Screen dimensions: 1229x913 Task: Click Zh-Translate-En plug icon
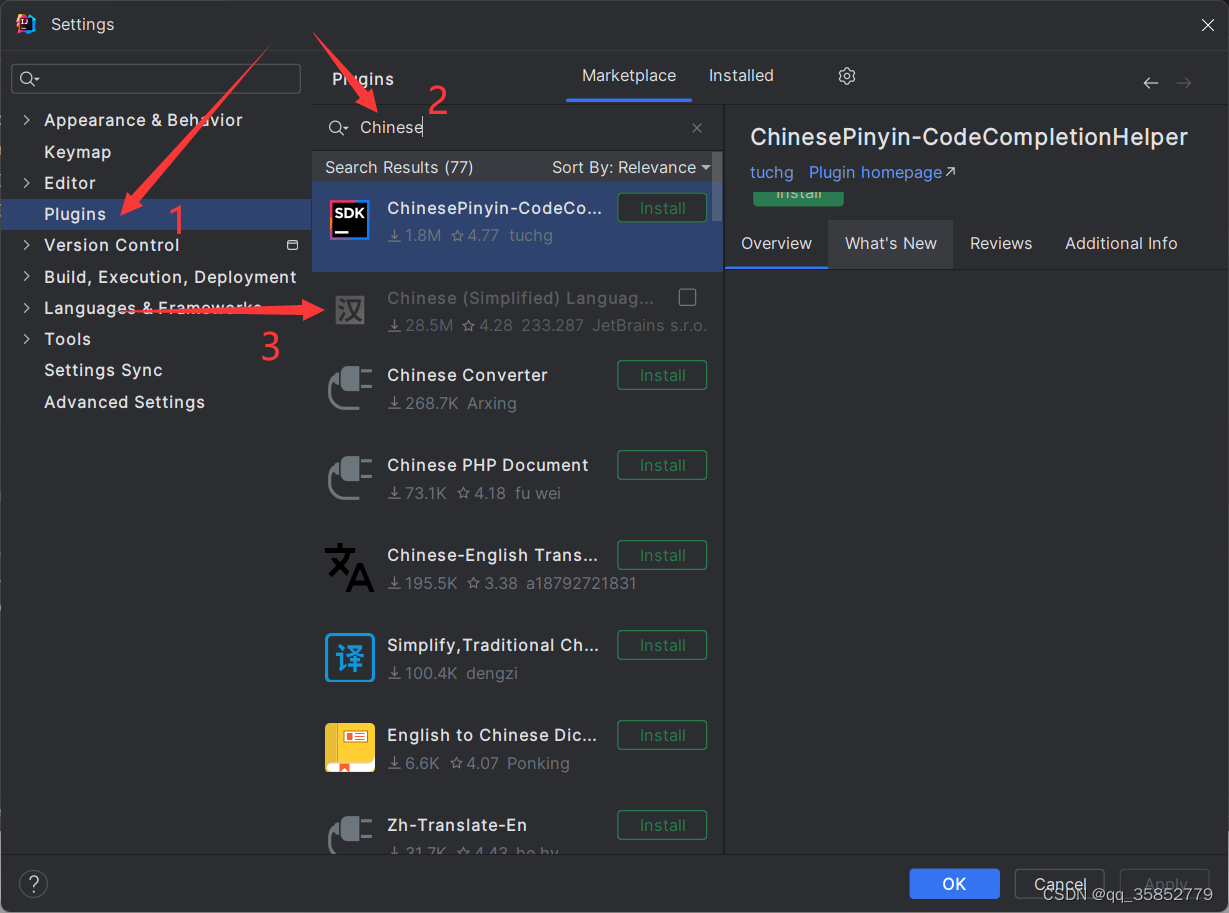tap(350, 835)
